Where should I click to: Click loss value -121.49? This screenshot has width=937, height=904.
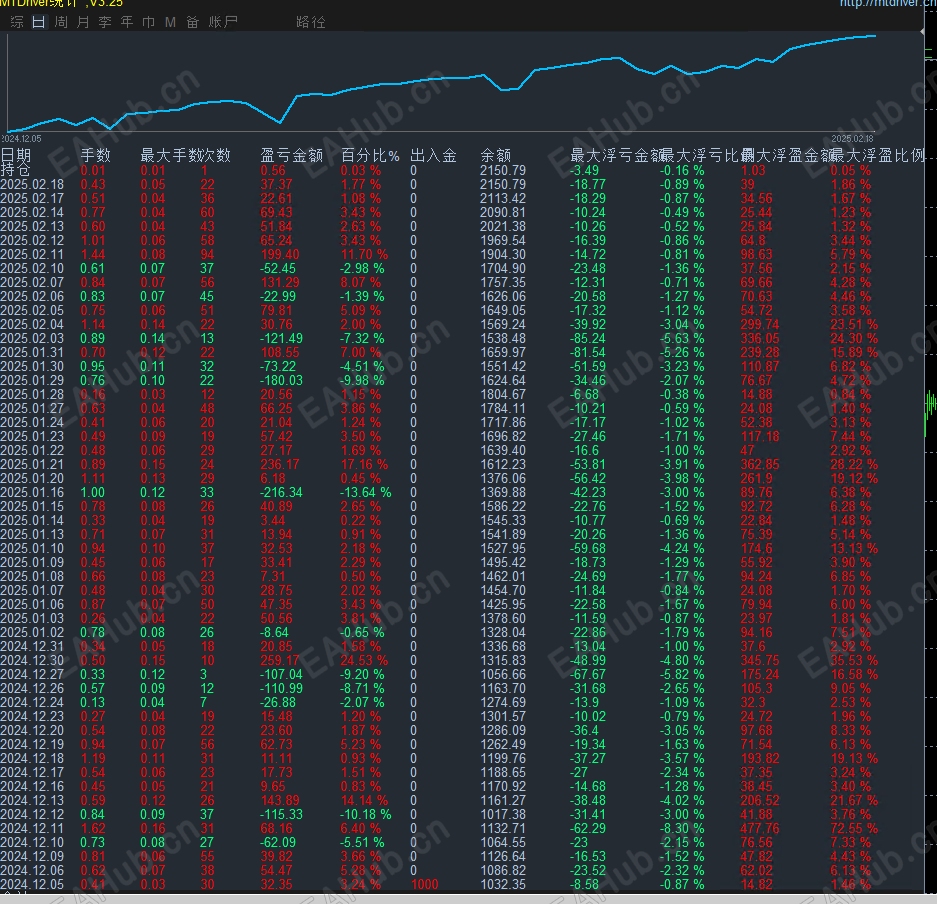click(281, 339)
